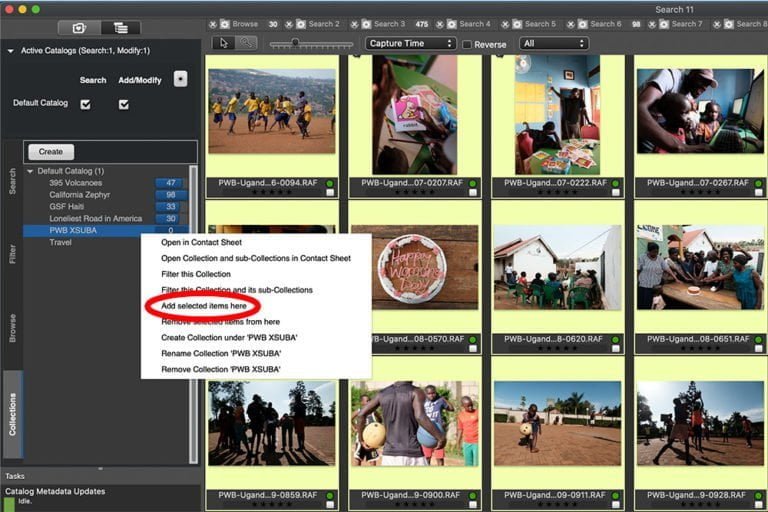Click the list panel icon at top left

tap(120, 28)
